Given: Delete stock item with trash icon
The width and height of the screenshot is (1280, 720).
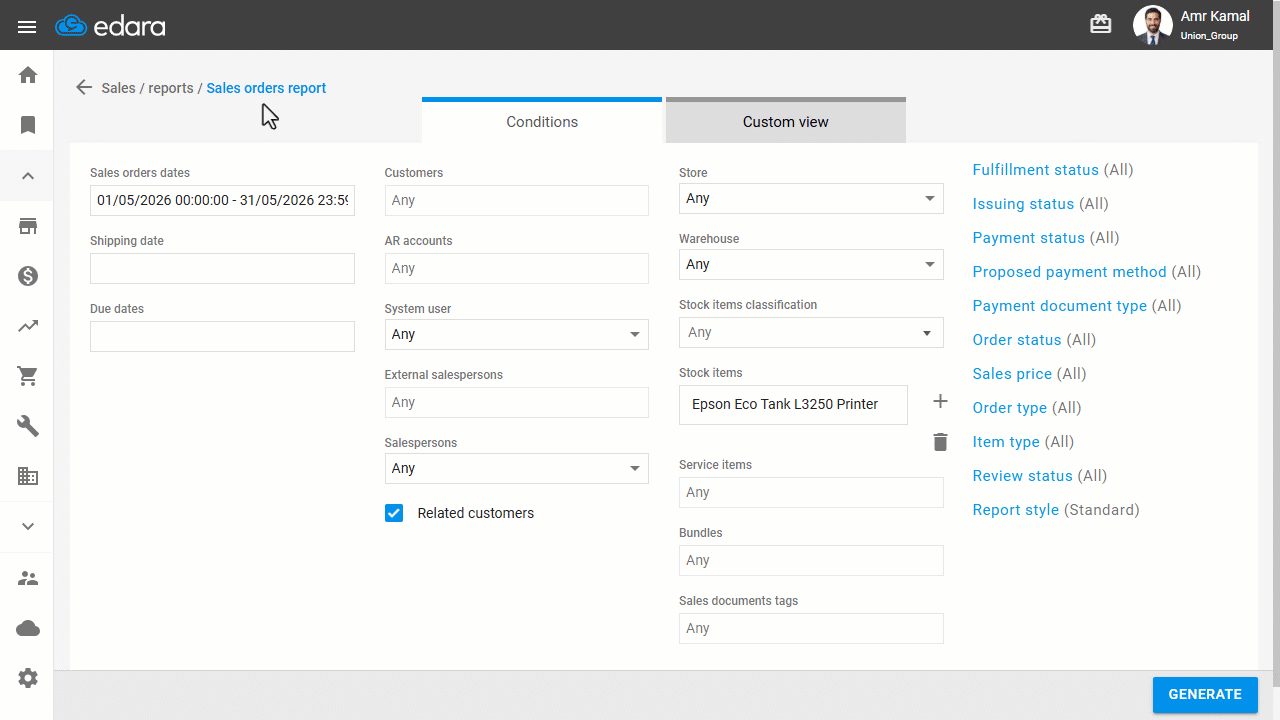Looking at the screenshot, I should [940, 442].
